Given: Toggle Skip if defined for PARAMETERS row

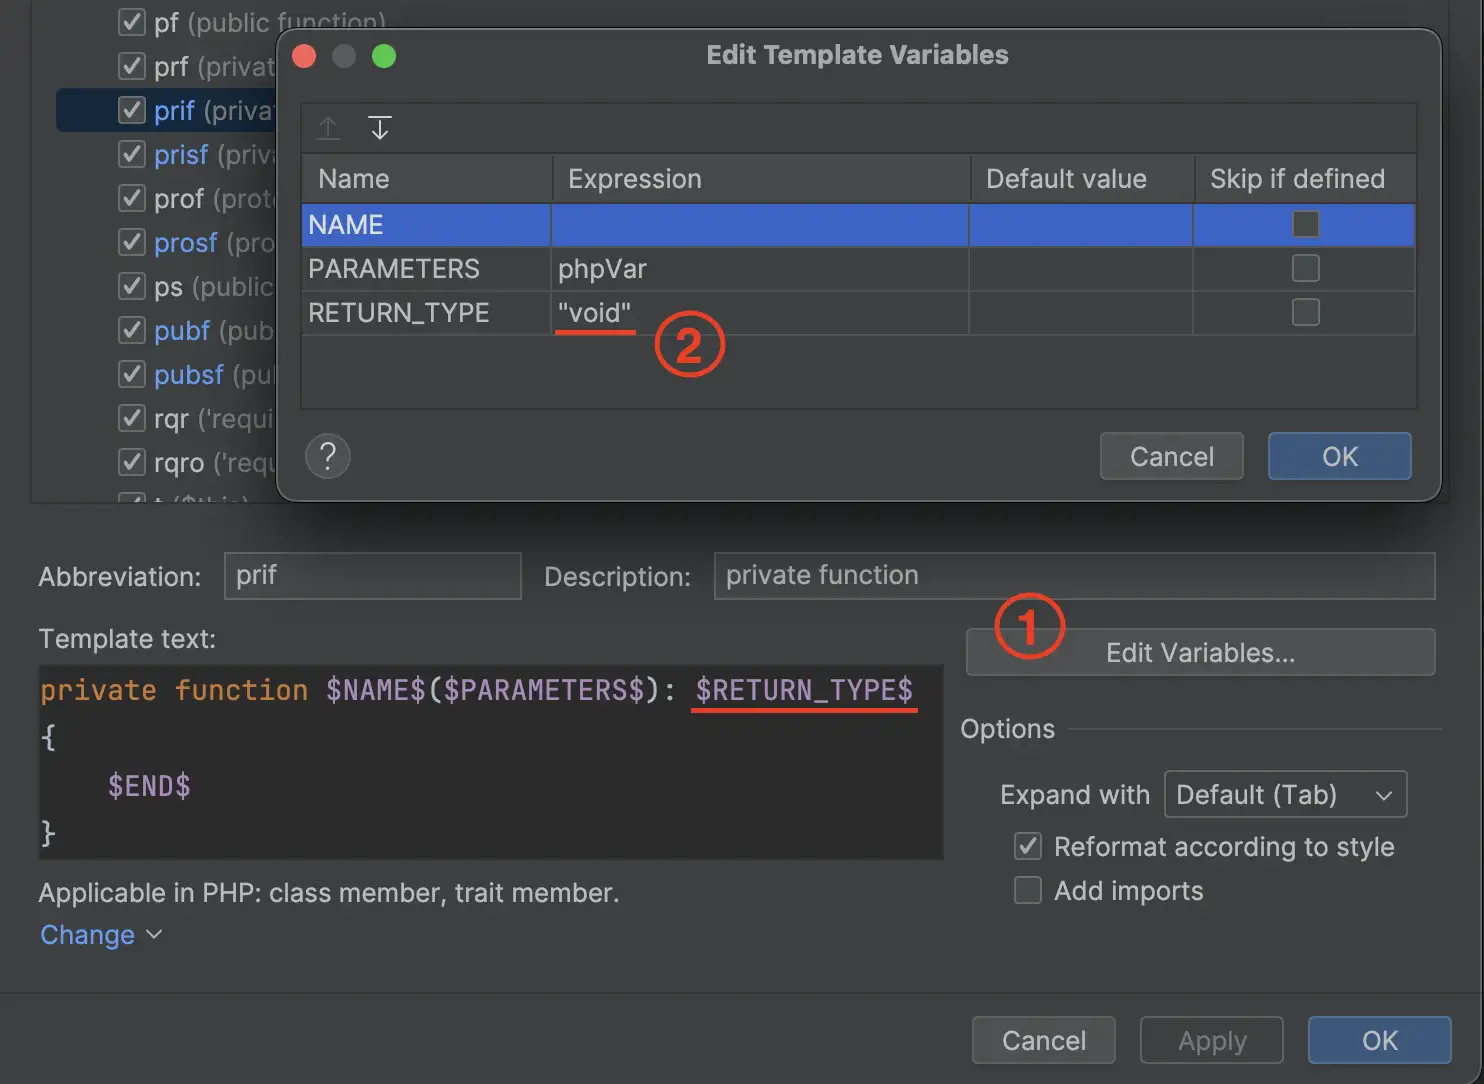Looking at the screenshot, I should coord(1305,268).
